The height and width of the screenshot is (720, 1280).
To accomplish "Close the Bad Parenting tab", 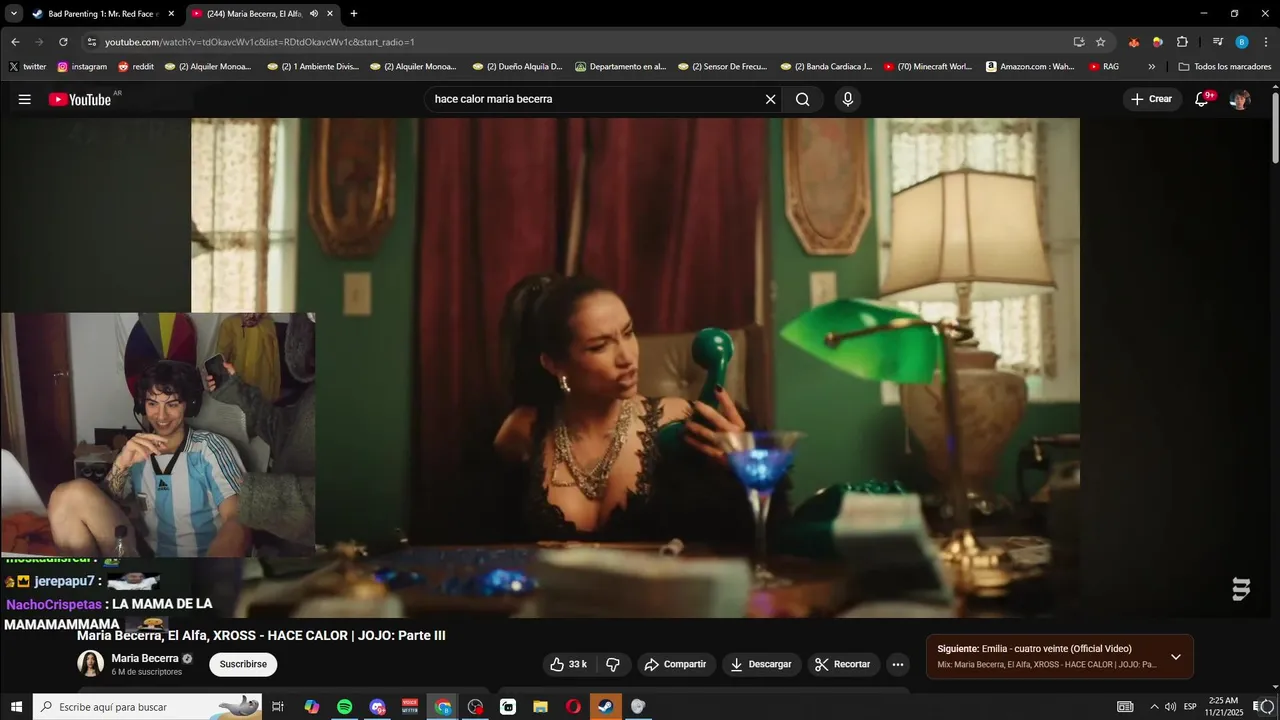I will click(x=171, y=14).
